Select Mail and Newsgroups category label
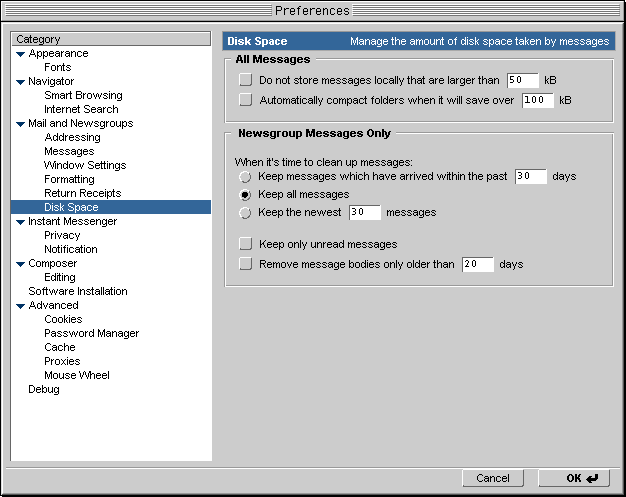626x497 pixels. (x=81, y=123)
